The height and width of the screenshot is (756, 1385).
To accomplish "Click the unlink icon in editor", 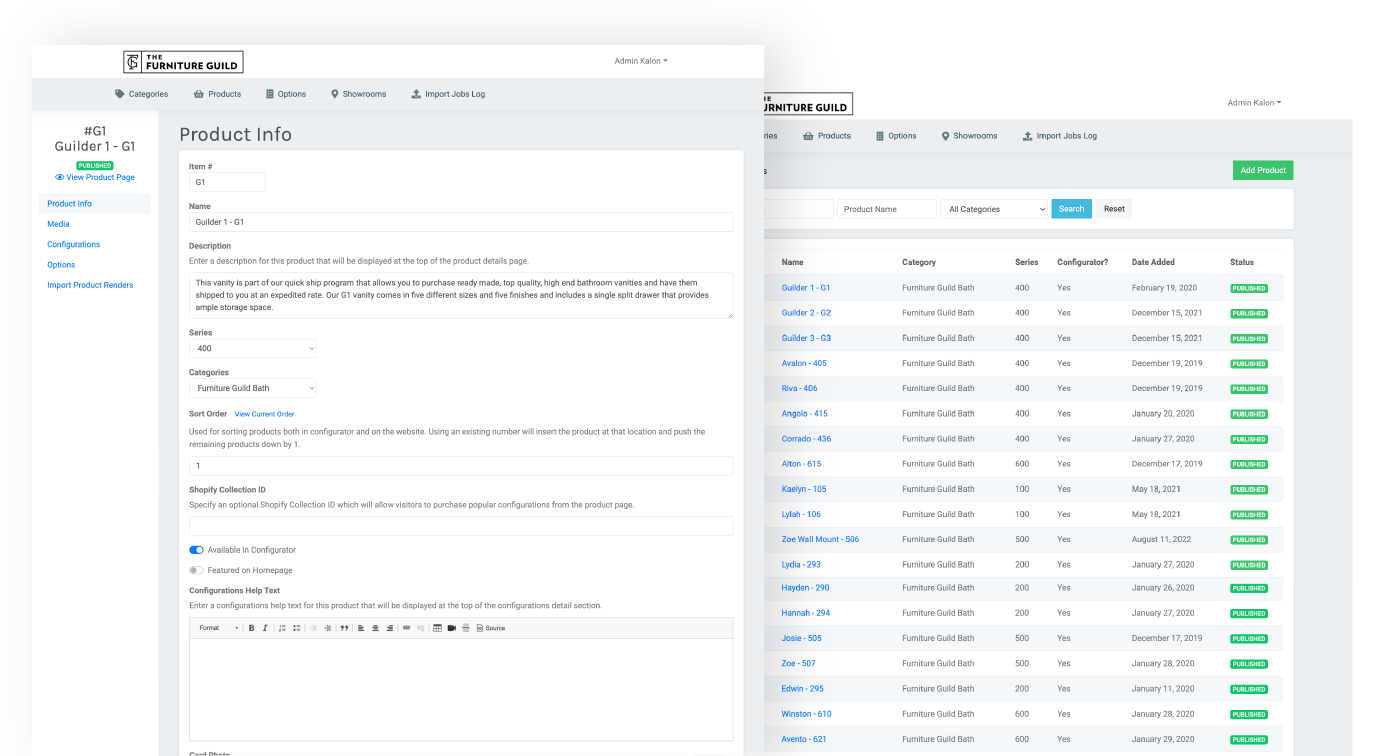I will [421, 628].
